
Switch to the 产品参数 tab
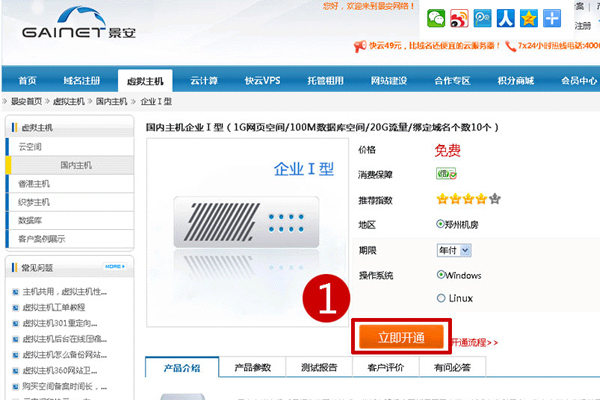[253, 367]
